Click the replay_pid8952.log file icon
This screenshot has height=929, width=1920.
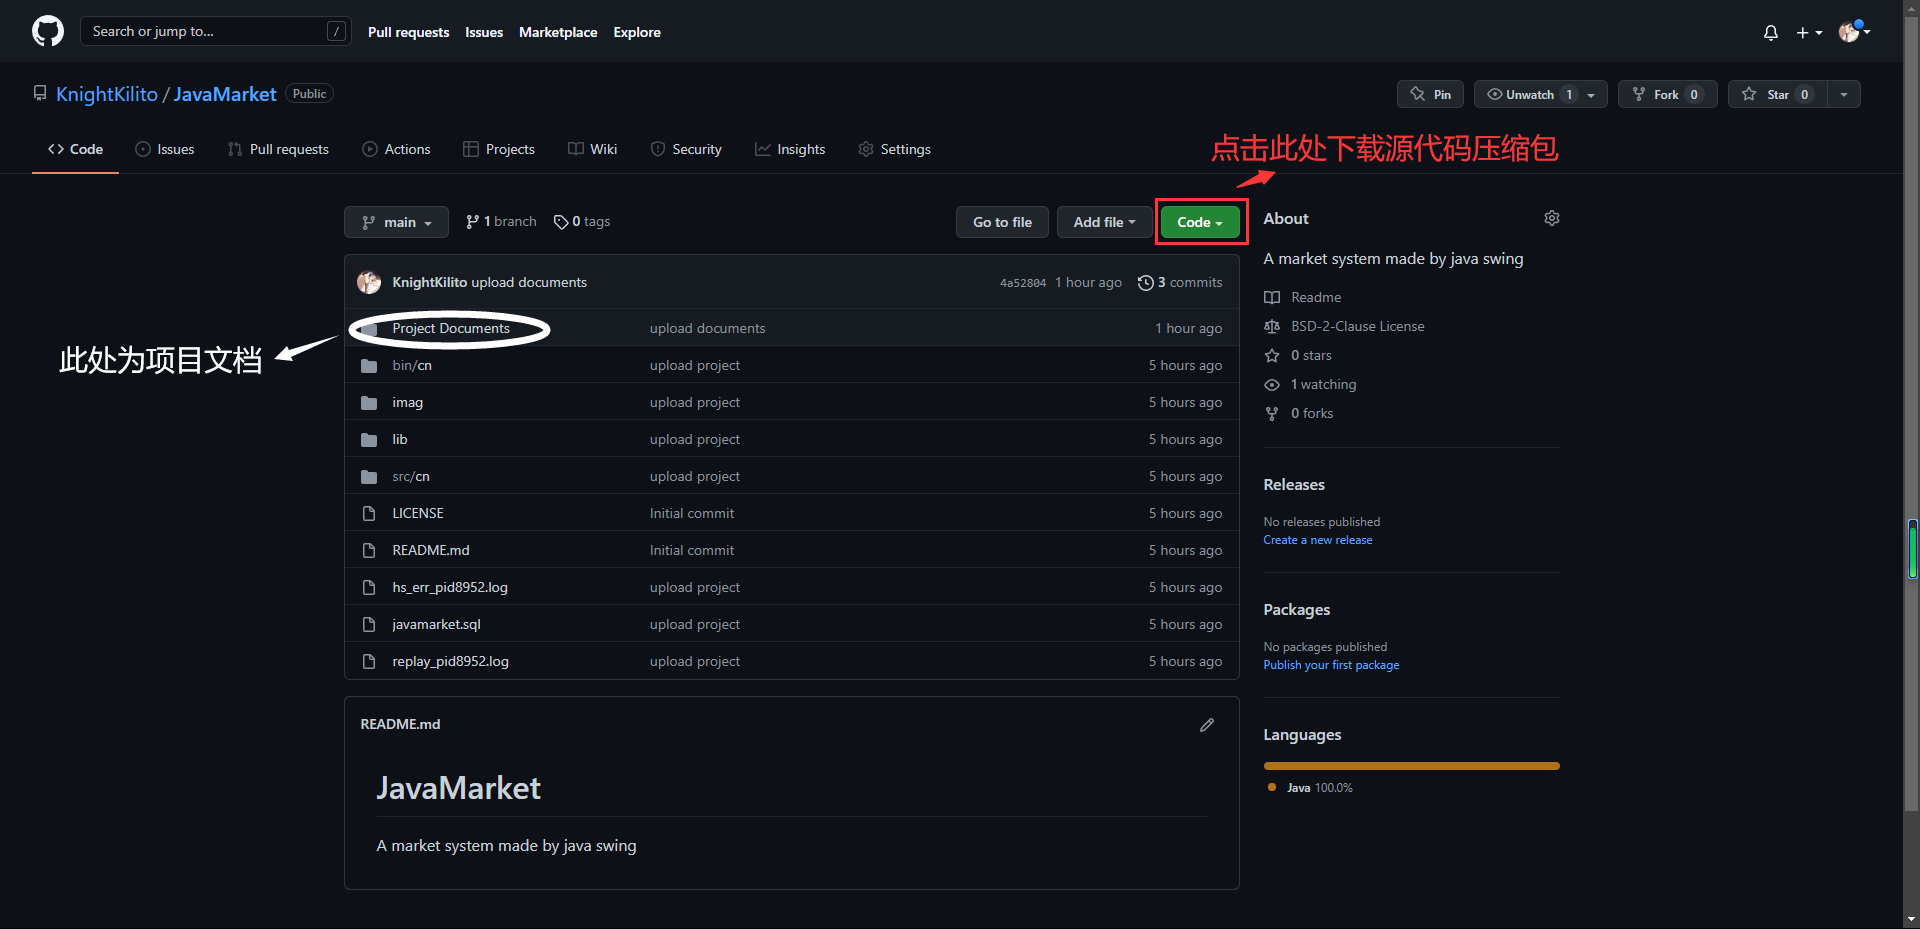click(369, 661)
